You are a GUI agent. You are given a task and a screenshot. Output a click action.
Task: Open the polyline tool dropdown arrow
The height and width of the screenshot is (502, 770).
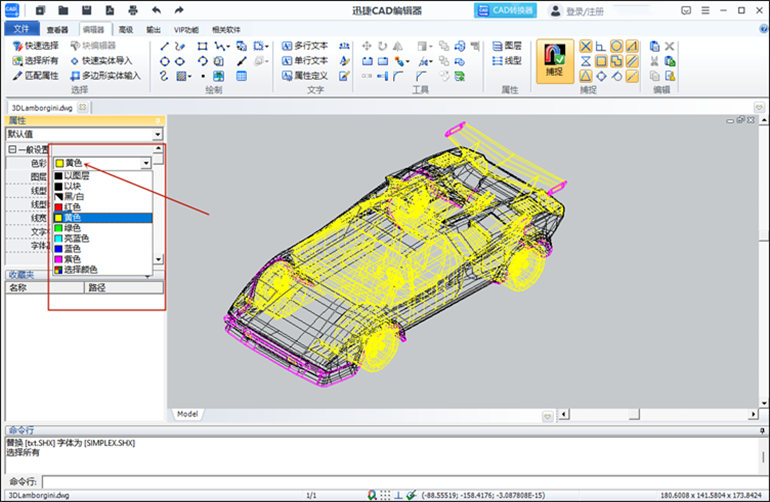pos(228,47)
